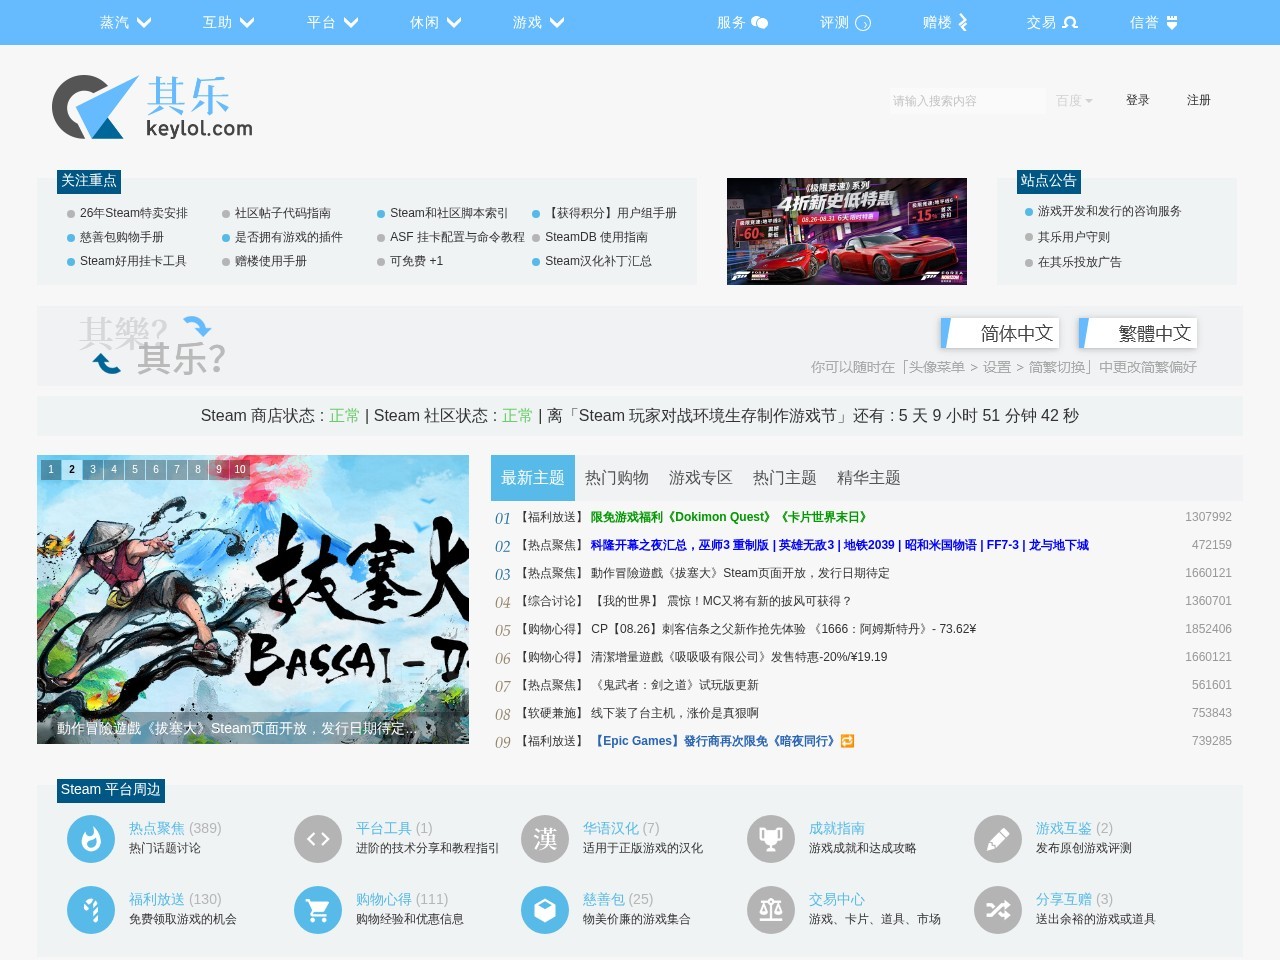Open thread about 我的世界 MC披风

pyautogui.click(x=721, y=601)
